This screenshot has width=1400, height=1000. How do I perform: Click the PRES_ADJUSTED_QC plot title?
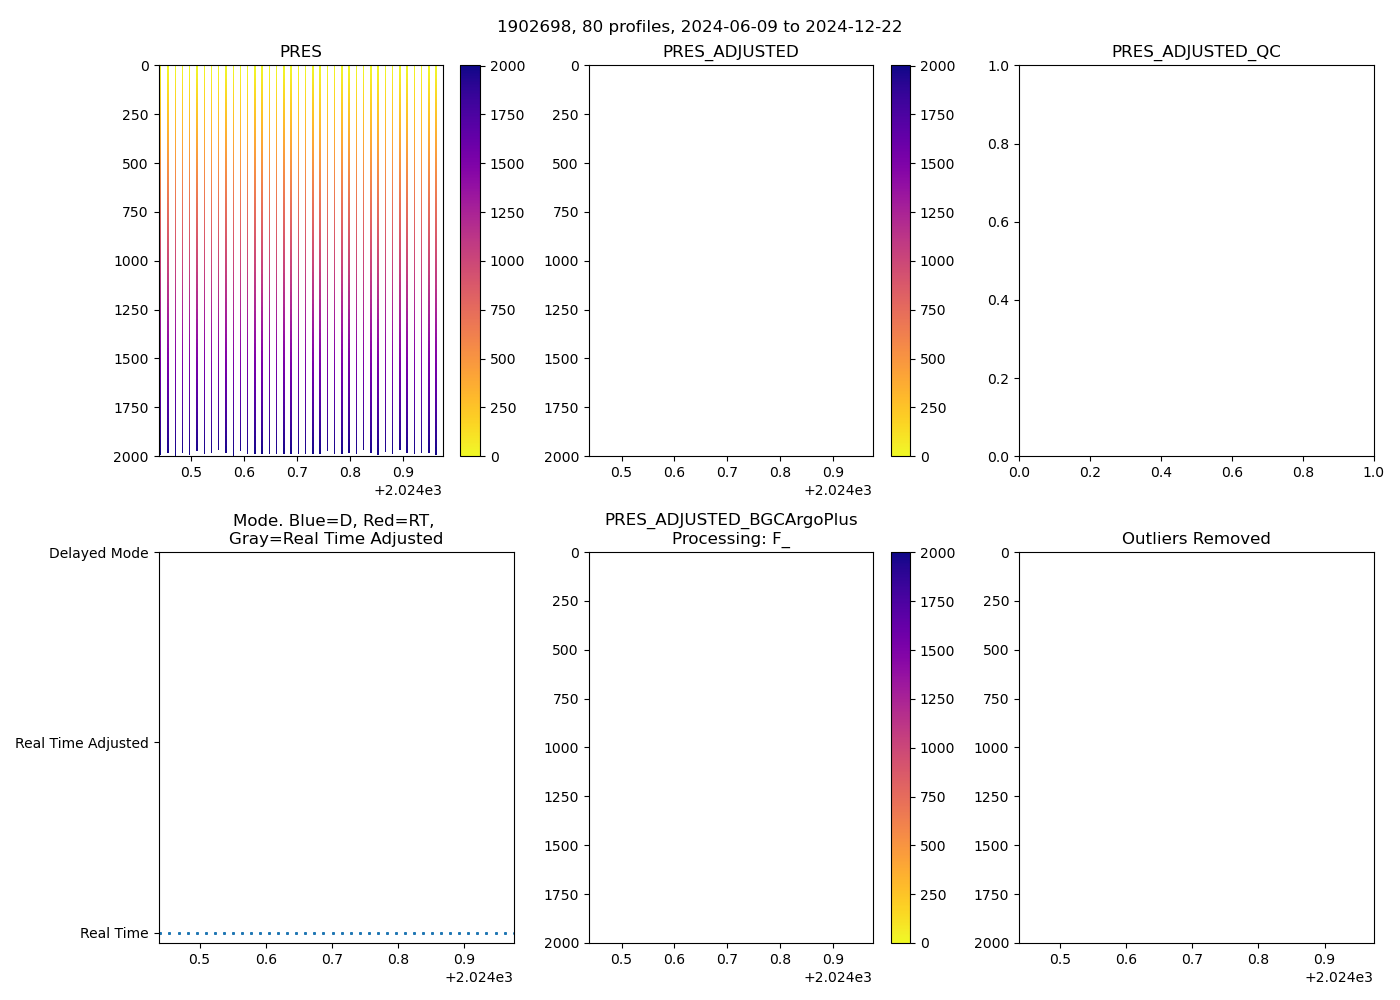click(x=1196, y=52)
